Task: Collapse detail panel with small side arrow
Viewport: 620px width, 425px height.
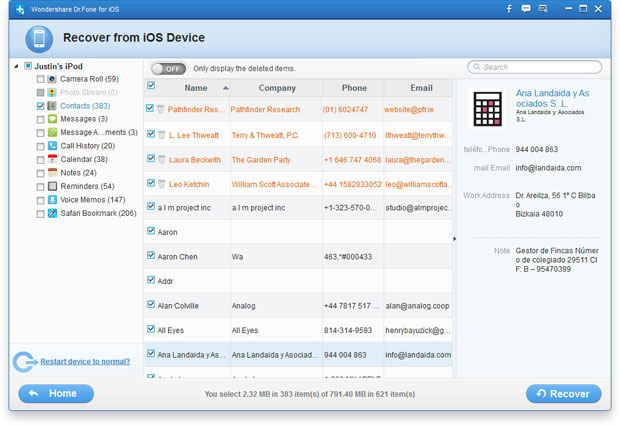Action: pyautogui.click(x=455, y=238)
